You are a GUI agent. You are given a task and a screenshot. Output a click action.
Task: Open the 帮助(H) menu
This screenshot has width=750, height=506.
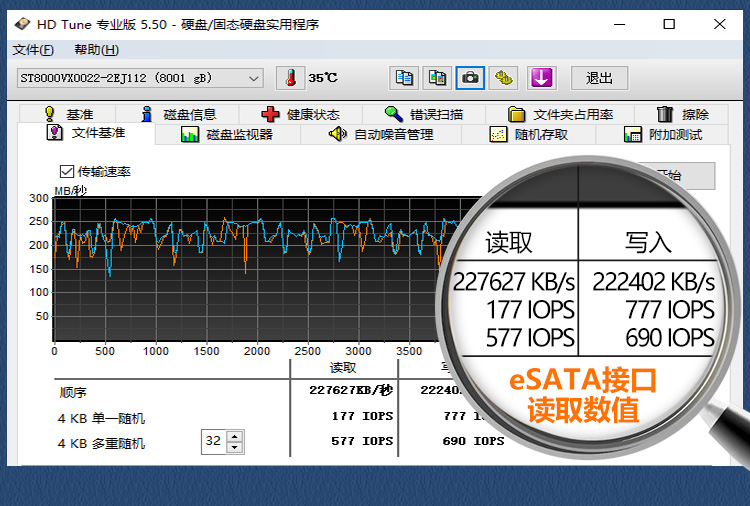coord(96,50)
